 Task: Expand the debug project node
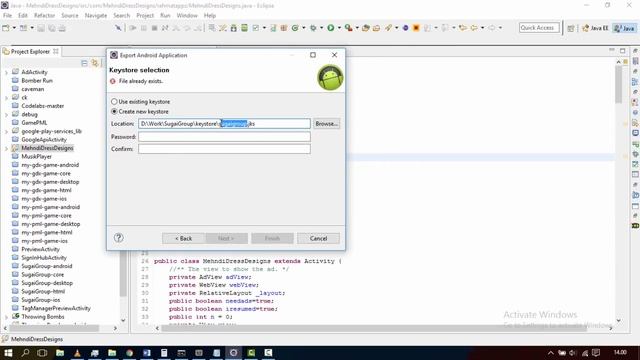6,115
